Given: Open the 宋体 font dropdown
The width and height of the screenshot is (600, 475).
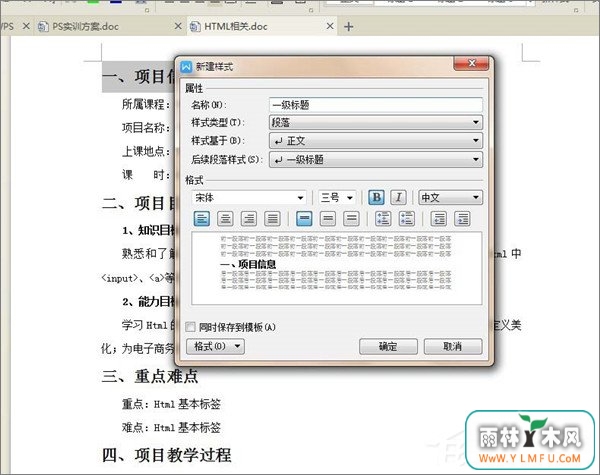Looking at the screenshot, I should (249, 198).
